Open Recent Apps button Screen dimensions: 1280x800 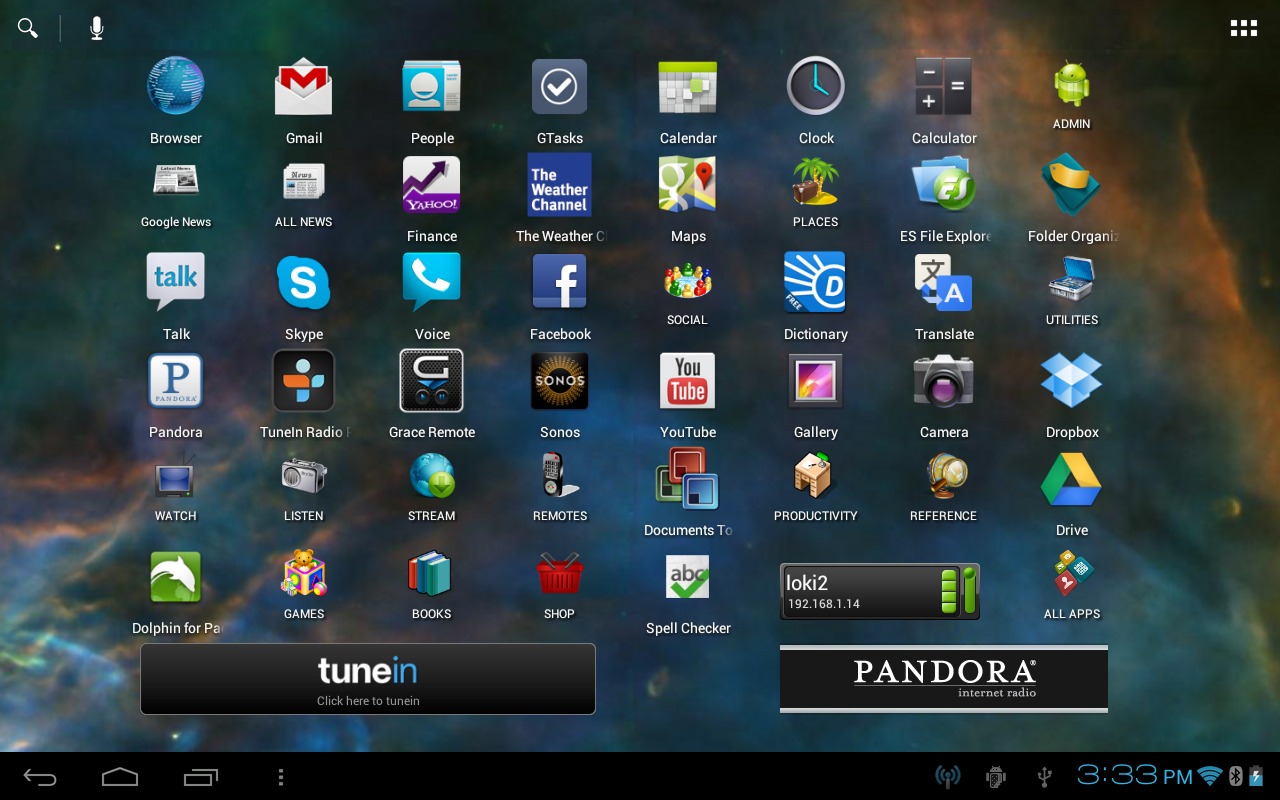[x=200, y=777]
